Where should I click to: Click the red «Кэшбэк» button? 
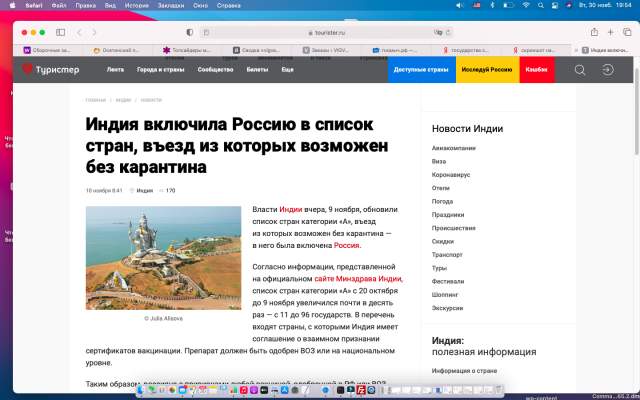point(536,70)
